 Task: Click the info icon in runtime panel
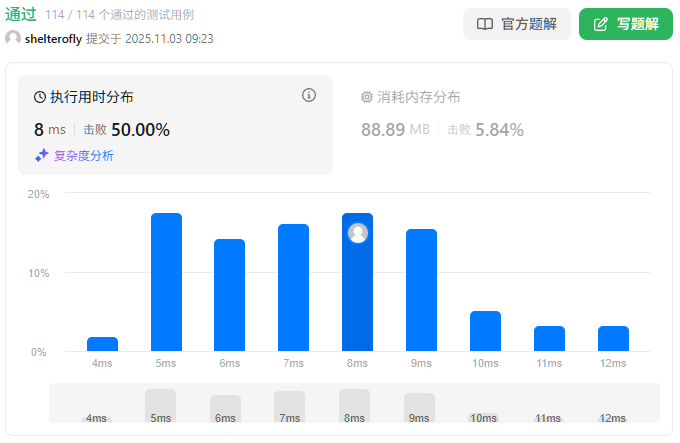(x=309, y=96)
